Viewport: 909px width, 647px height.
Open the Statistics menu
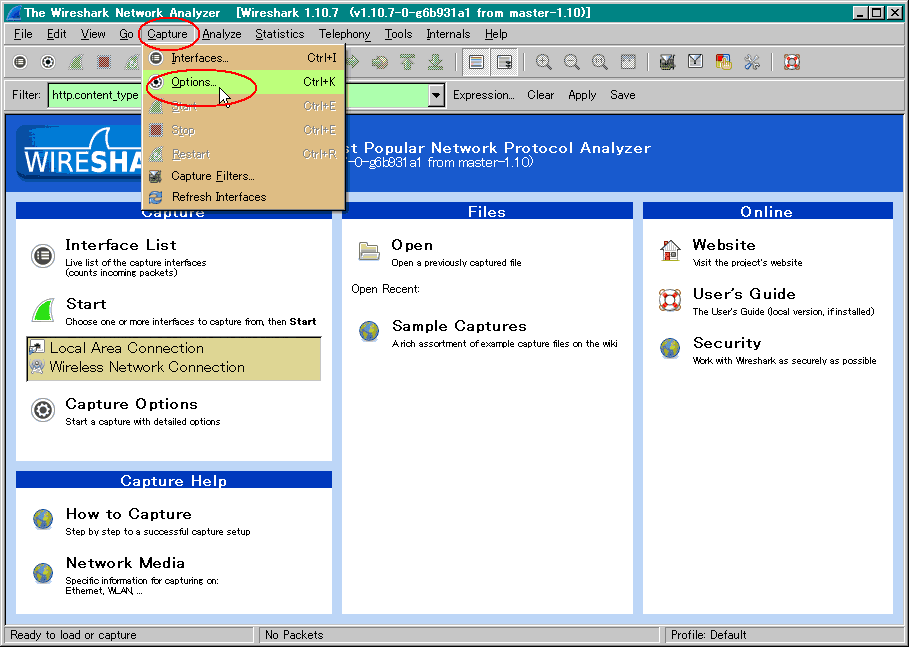click(x=279, y=34)
